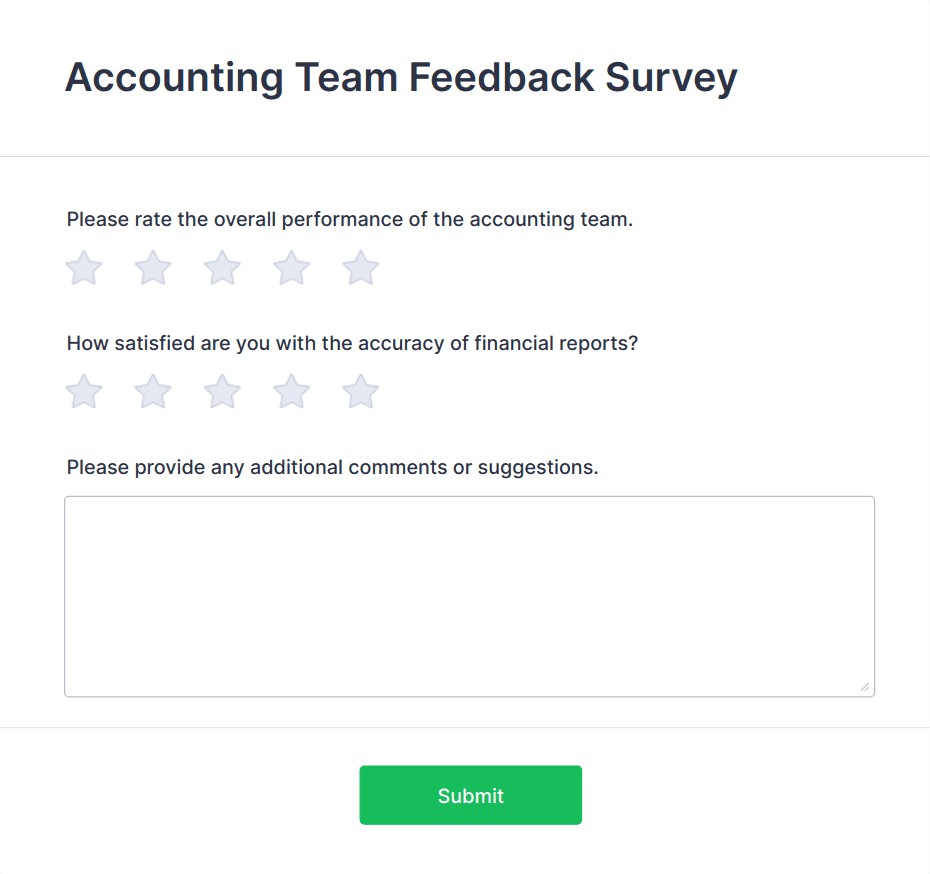Rate financial report accuracy one star
Viewport: 930px width, 874px height.
pos(84,392)
